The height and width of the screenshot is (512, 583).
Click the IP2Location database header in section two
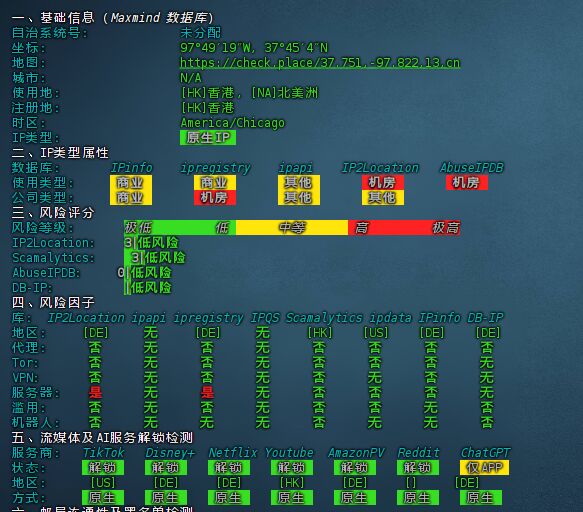point(380,168)
